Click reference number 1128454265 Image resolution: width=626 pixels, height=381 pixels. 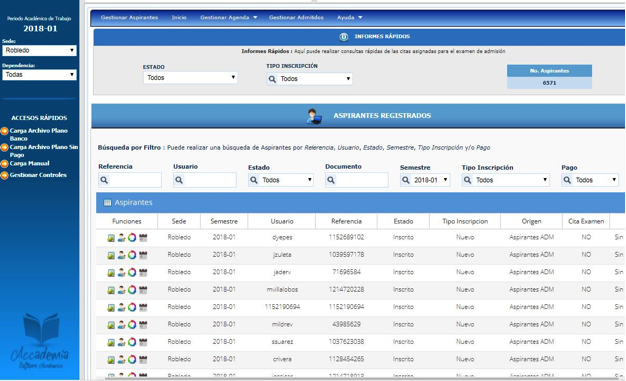(346, 359)
